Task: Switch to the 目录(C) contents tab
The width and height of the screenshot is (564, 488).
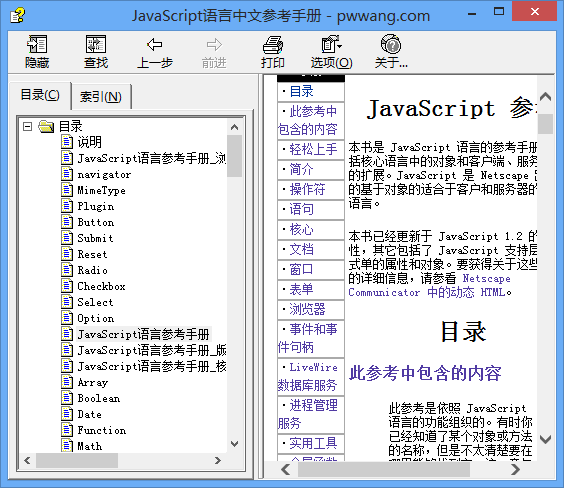Action: click(x=40, y=95)
